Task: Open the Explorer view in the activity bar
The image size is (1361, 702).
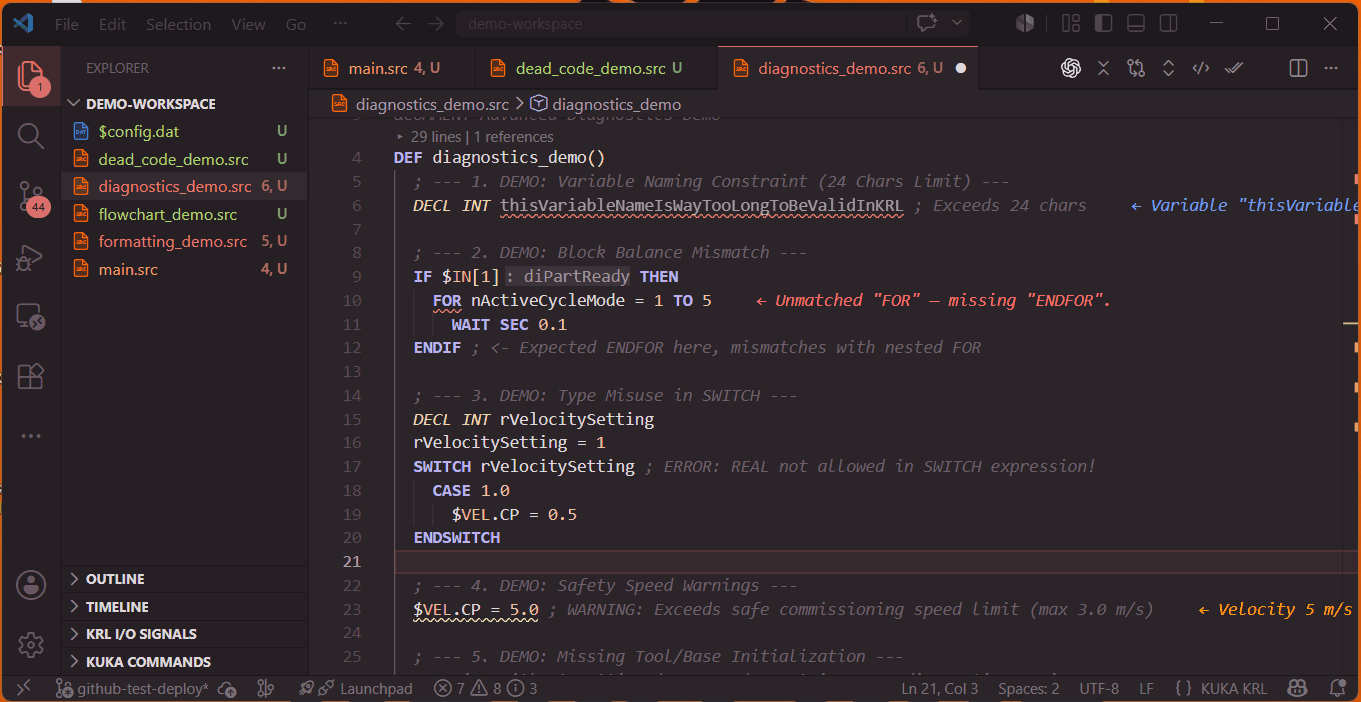Action: 30,76
